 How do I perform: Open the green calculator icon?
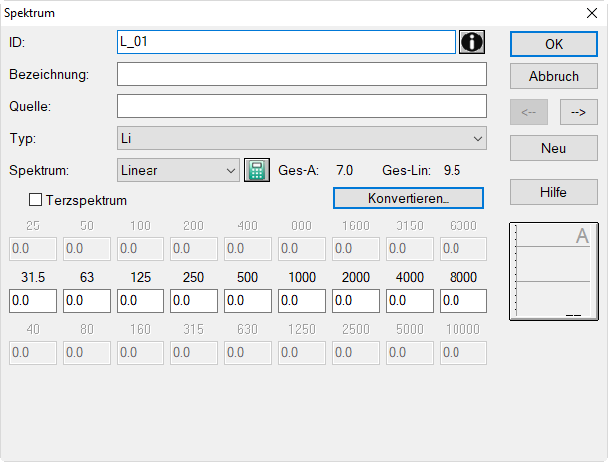coord(257,170)
